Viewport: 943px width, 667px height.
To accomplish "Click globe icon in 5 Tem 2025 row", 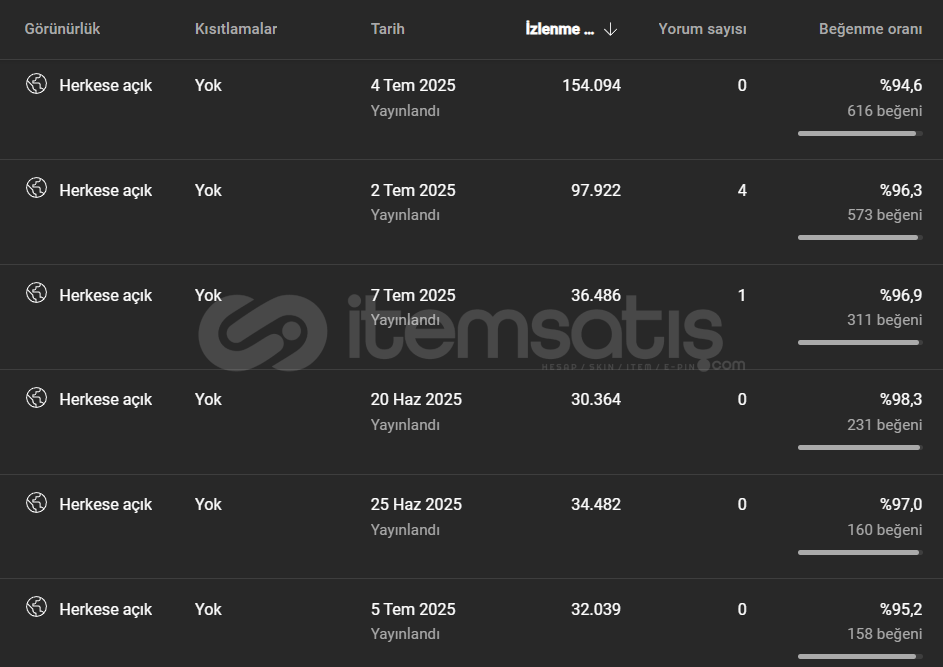I will 37,607.
